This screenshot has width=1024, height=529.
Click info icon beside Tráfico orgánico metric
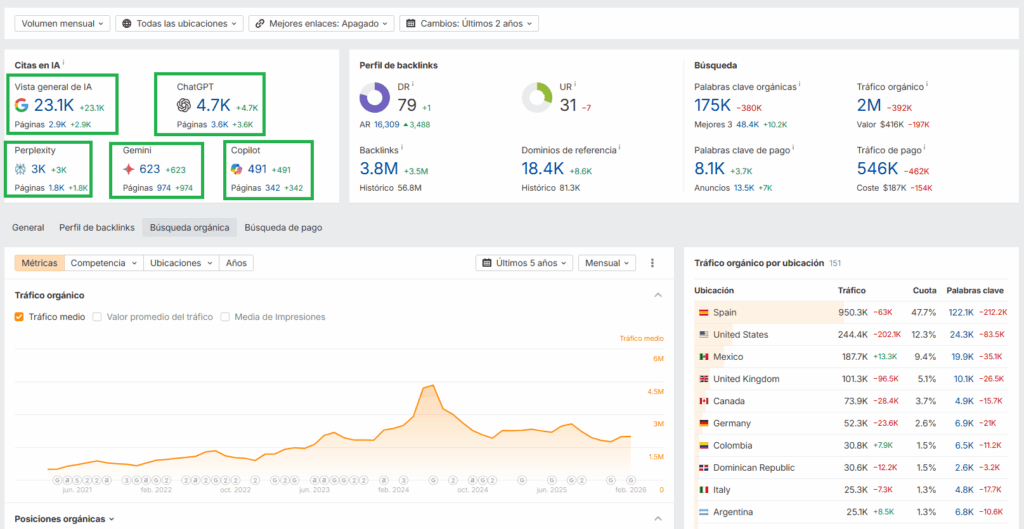coord(927,84)
